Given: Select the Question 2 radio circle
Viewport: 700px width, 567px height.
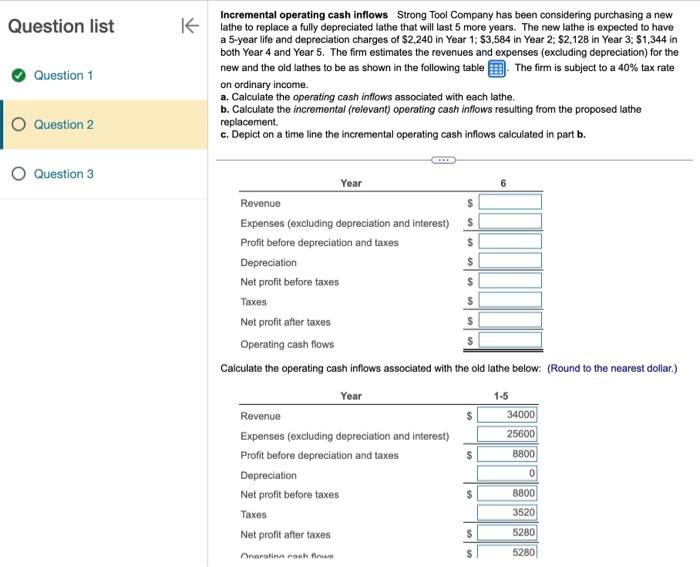Looking at the screenshot, I should point(18,125).
